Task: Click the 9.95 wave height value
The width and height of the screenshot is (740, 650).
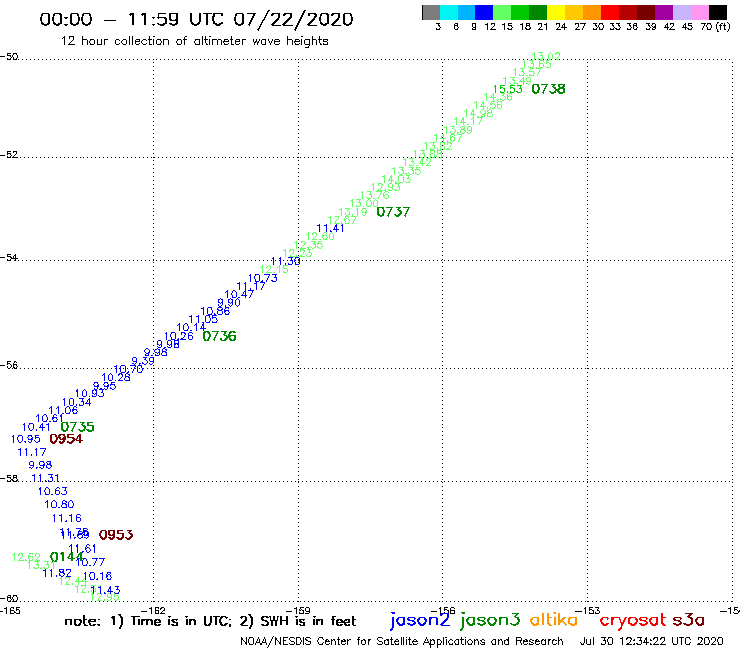Action: (104, 386)
